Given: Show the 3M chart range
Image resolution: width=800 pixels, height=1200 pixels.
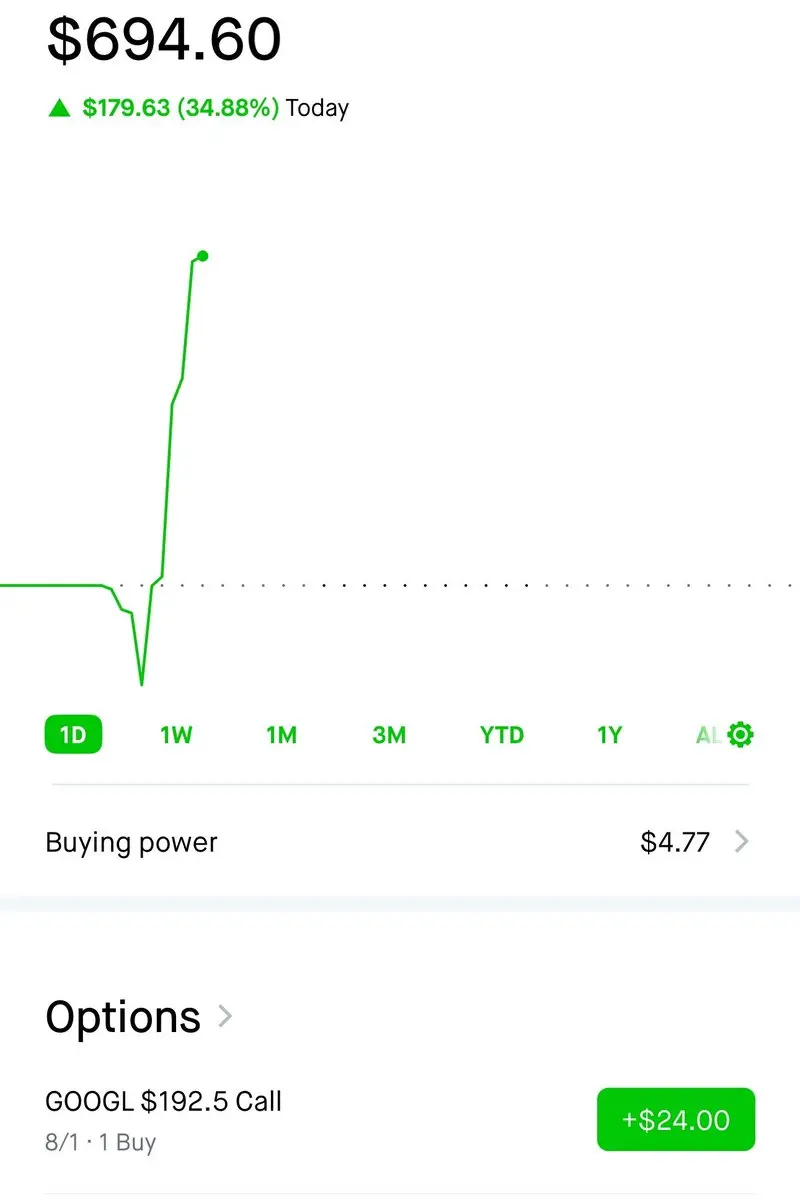Looking at the screenshot, I should (x=389, y=735).
